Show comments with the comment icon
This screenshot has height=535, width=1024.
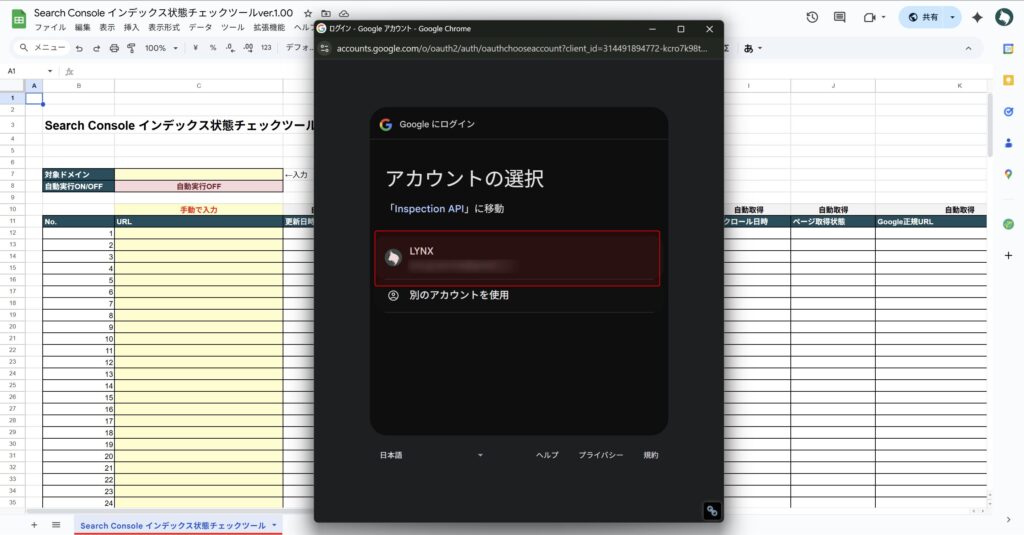(839, 17)
